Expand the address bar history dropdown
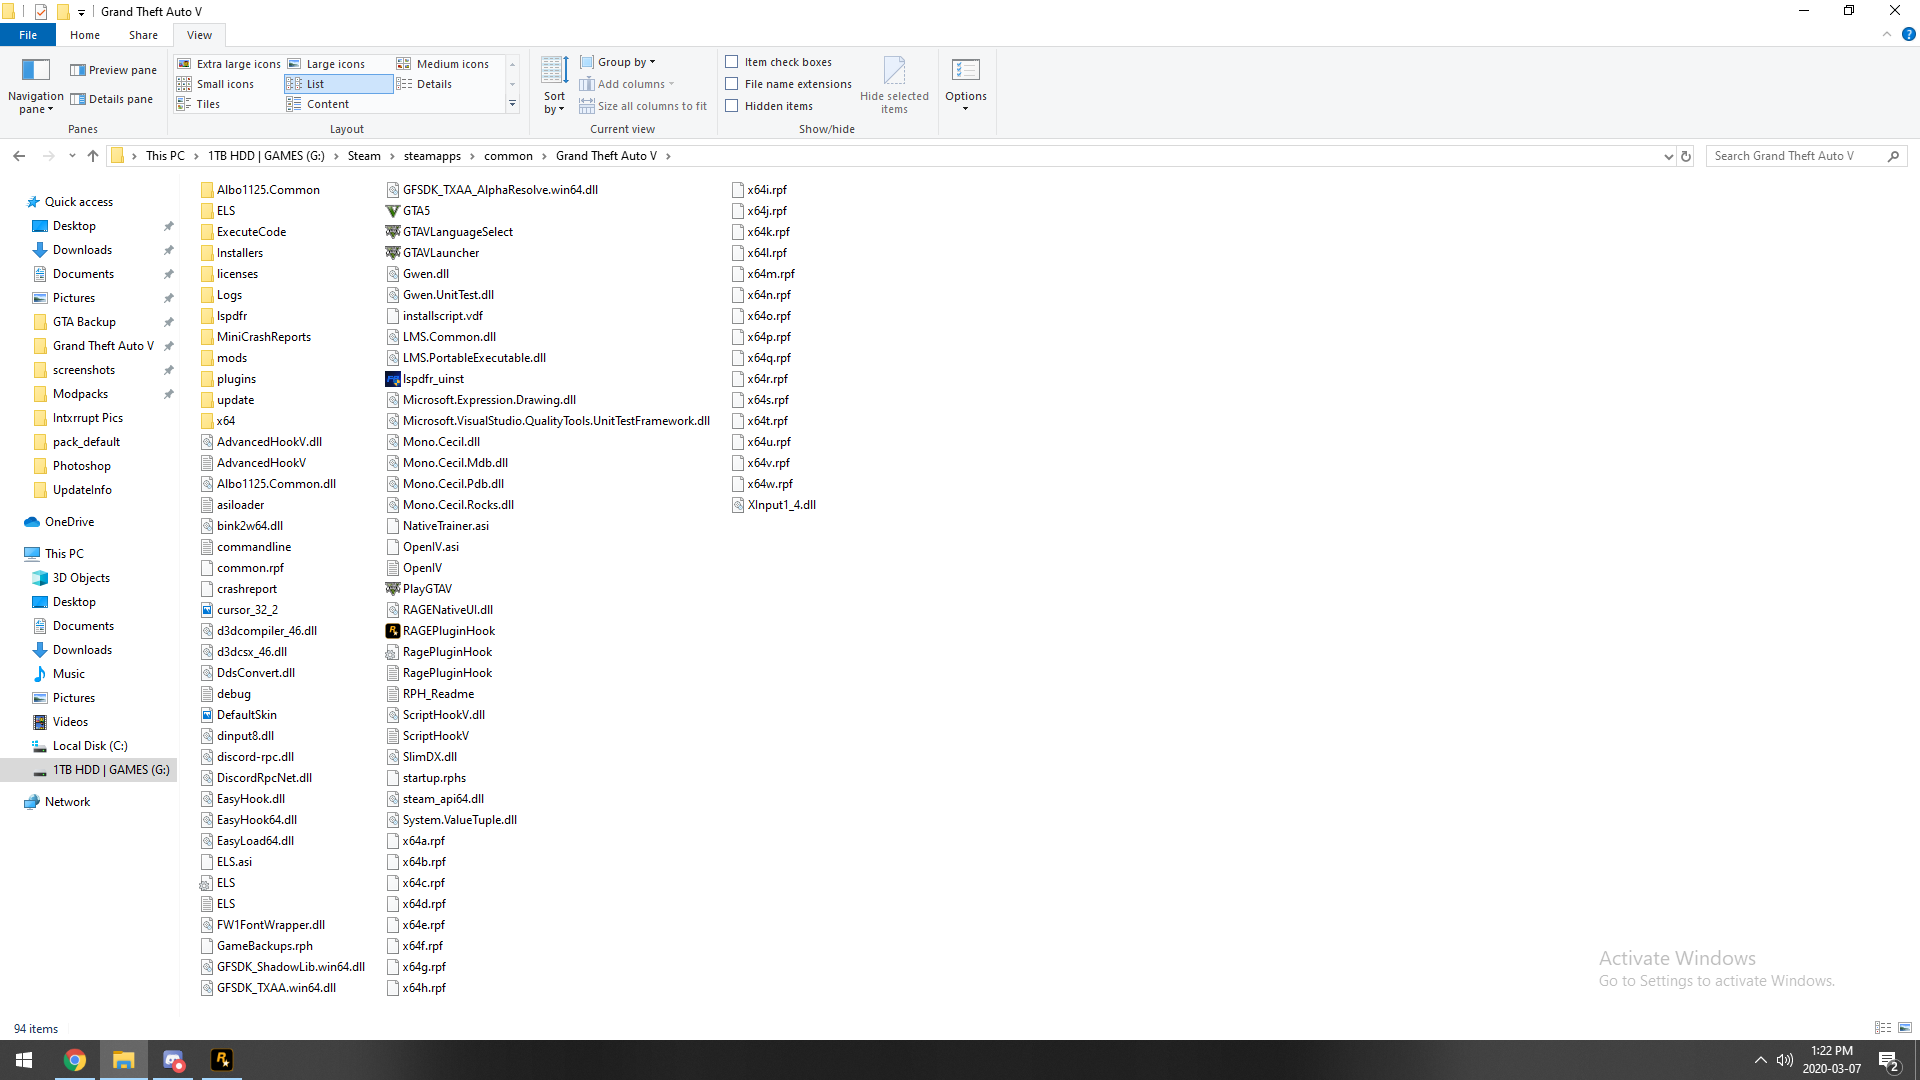 tap(1667, 156)
